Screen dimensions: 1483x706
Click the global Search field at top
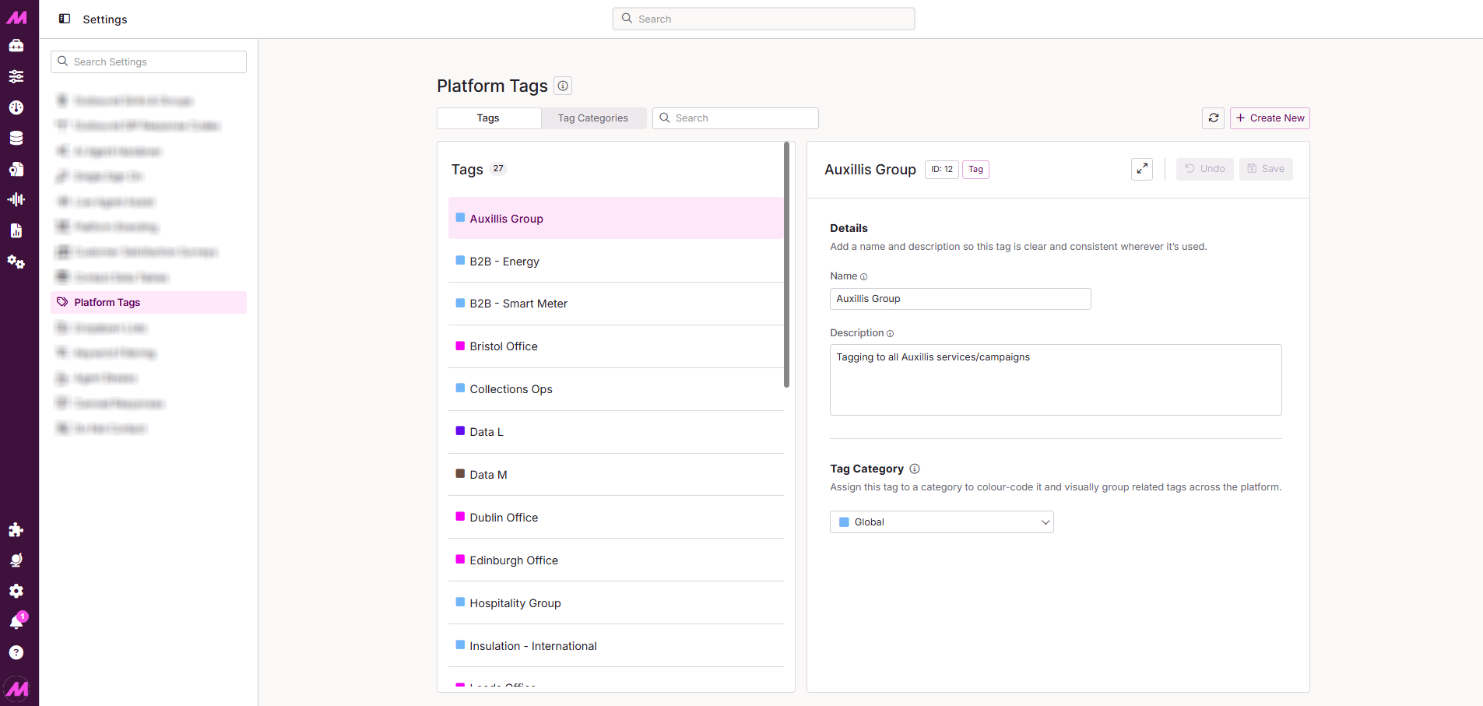point(764,19)
